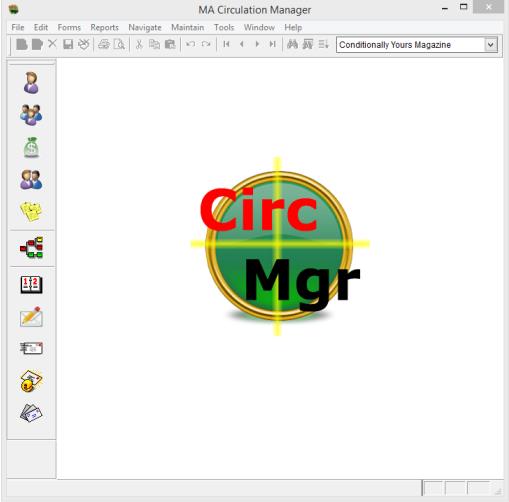Click the sort order toolbar icon
509x502 pixels.
323,44
